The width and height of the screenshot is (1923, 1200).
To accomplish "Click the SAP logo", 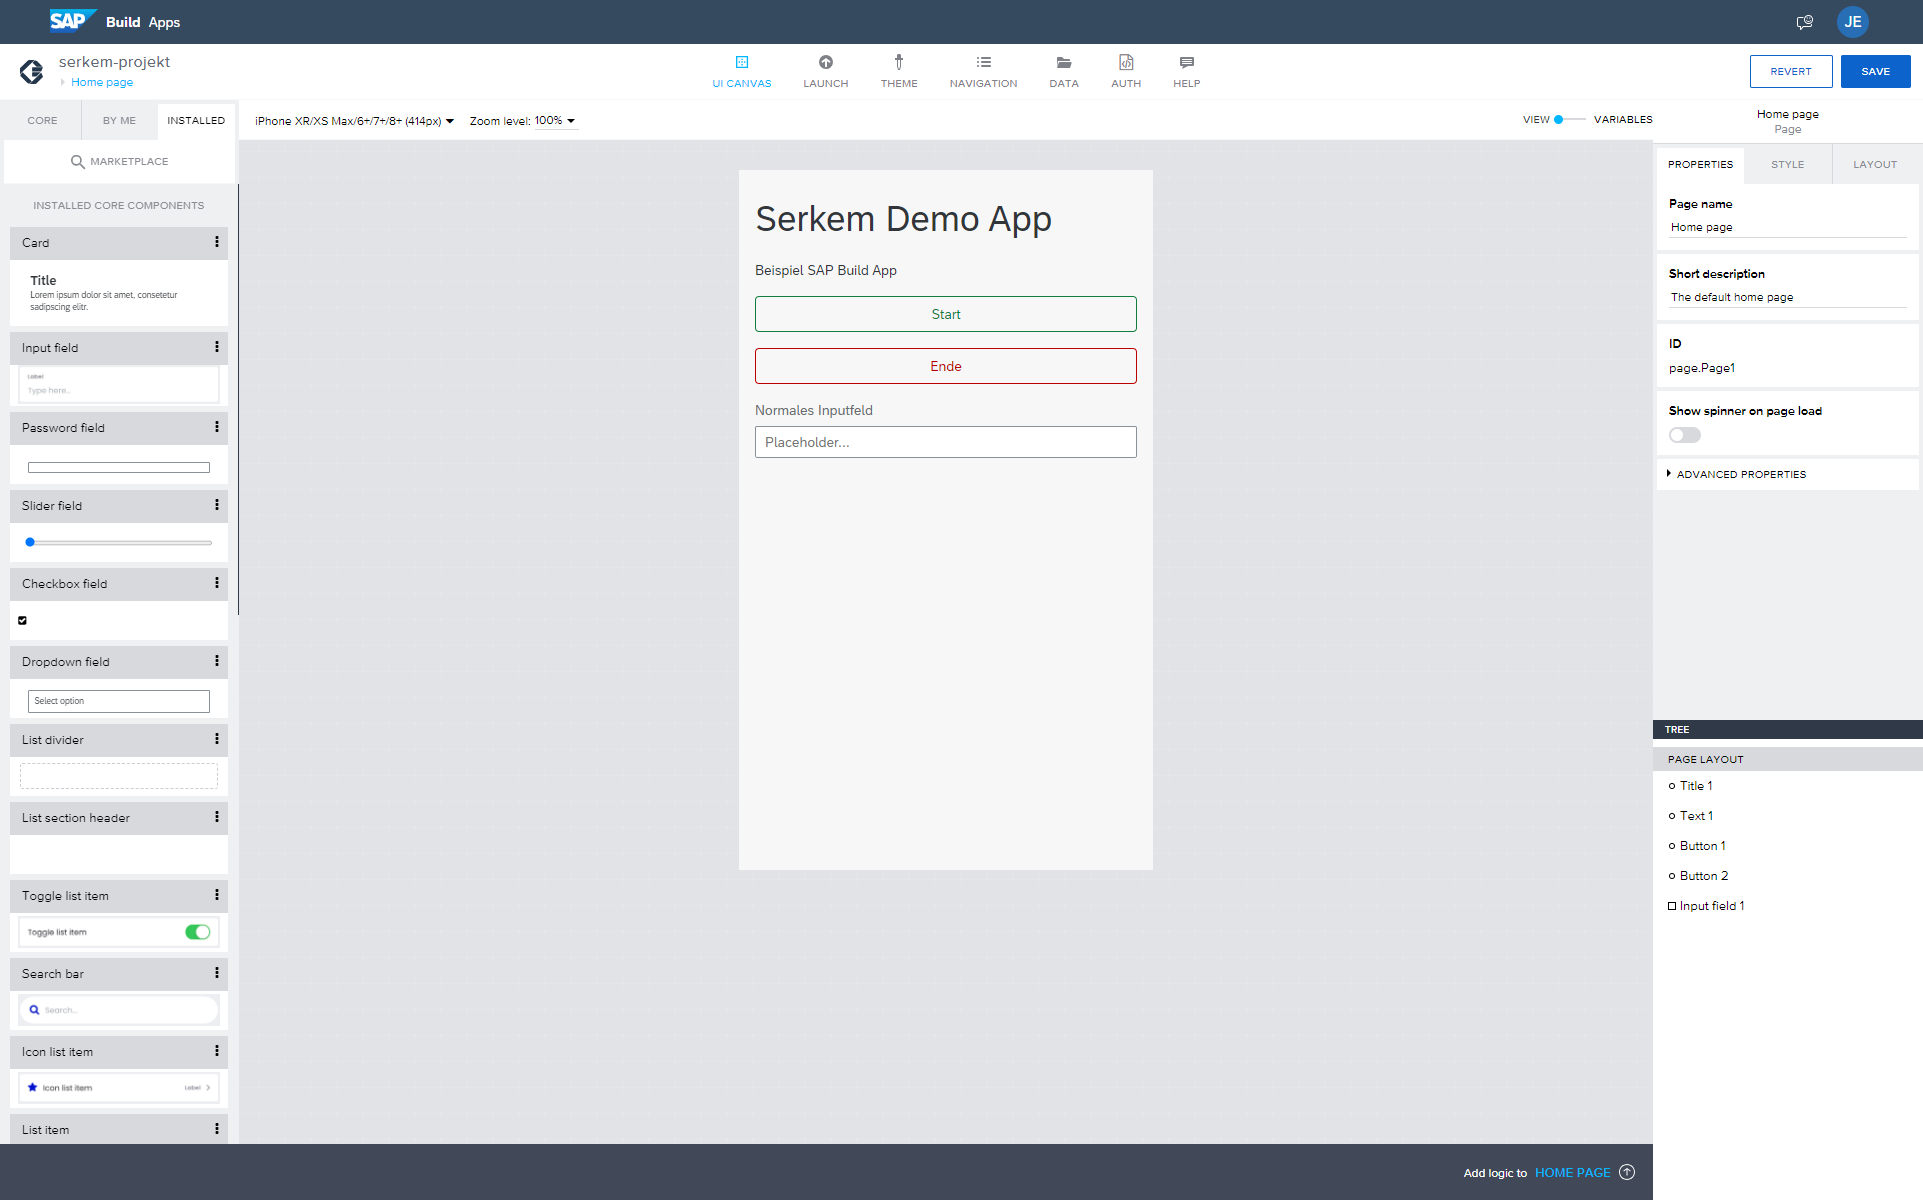I will tap(72, 21).
